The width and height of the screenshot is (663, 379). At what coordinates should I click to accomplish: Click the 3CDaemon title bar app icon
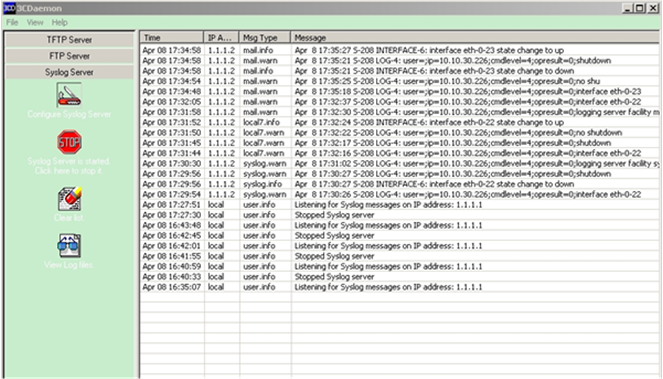9,8
